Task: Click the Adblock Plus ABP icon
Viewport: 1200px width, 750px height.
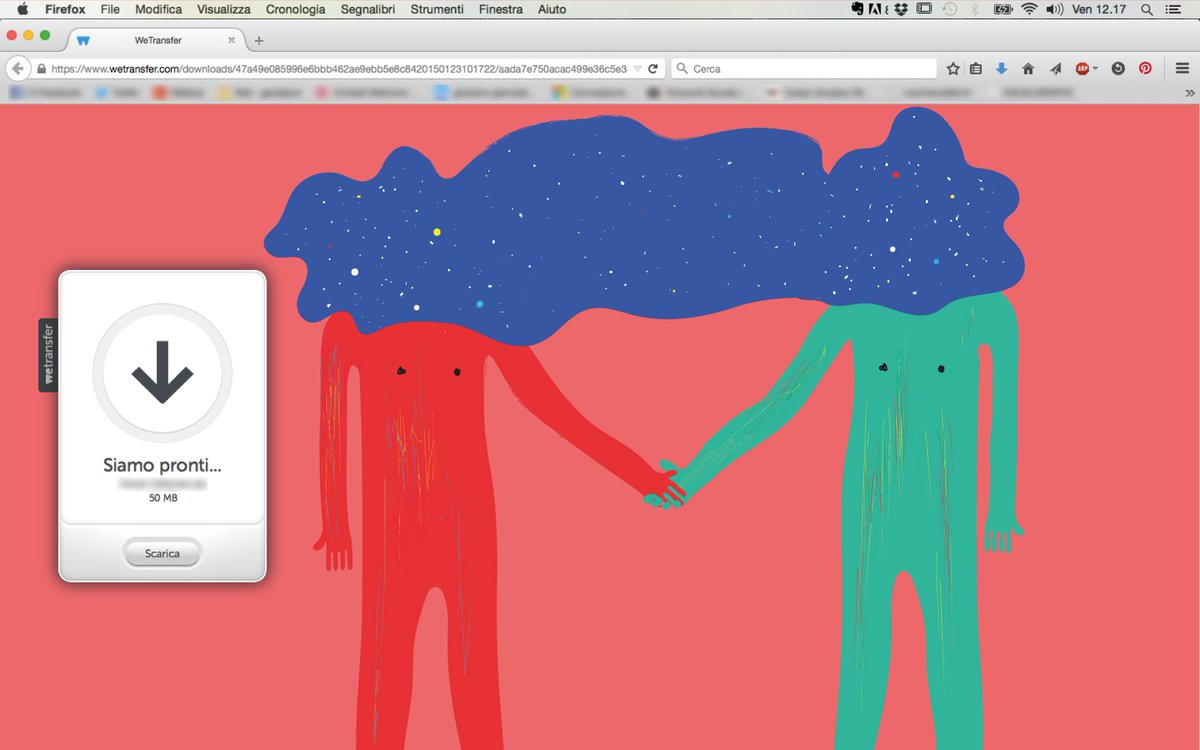Action: click(1082, 69)
